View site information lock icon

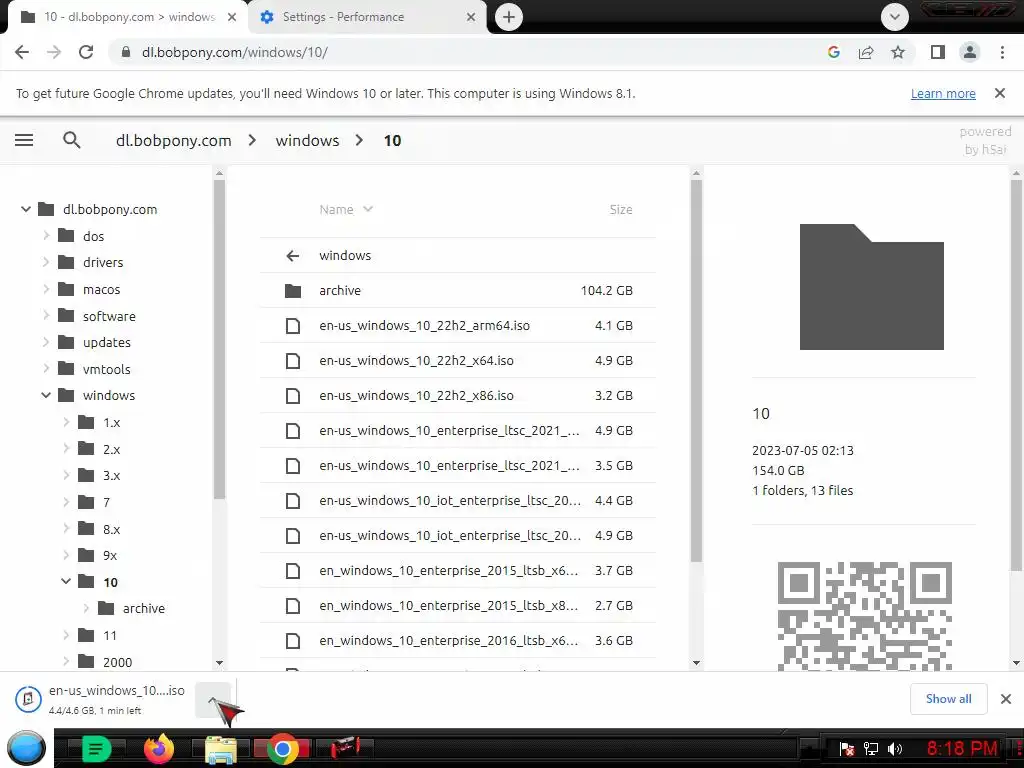126,52
